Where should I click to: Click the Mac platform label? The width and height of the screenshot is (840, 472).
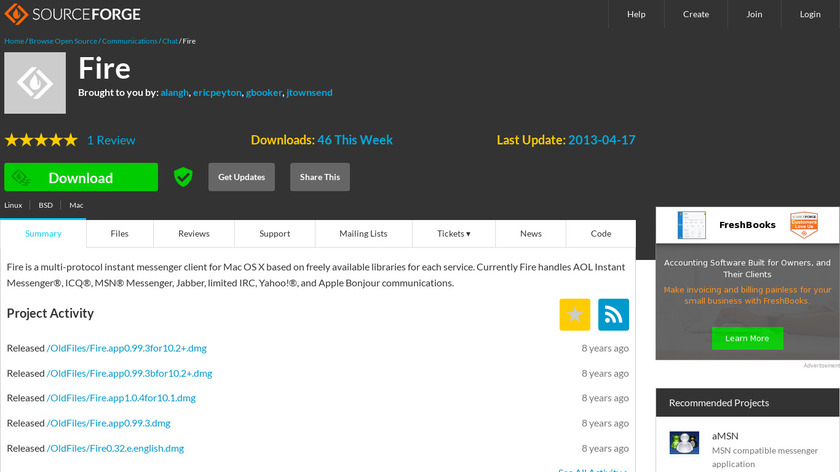(76, 205)
